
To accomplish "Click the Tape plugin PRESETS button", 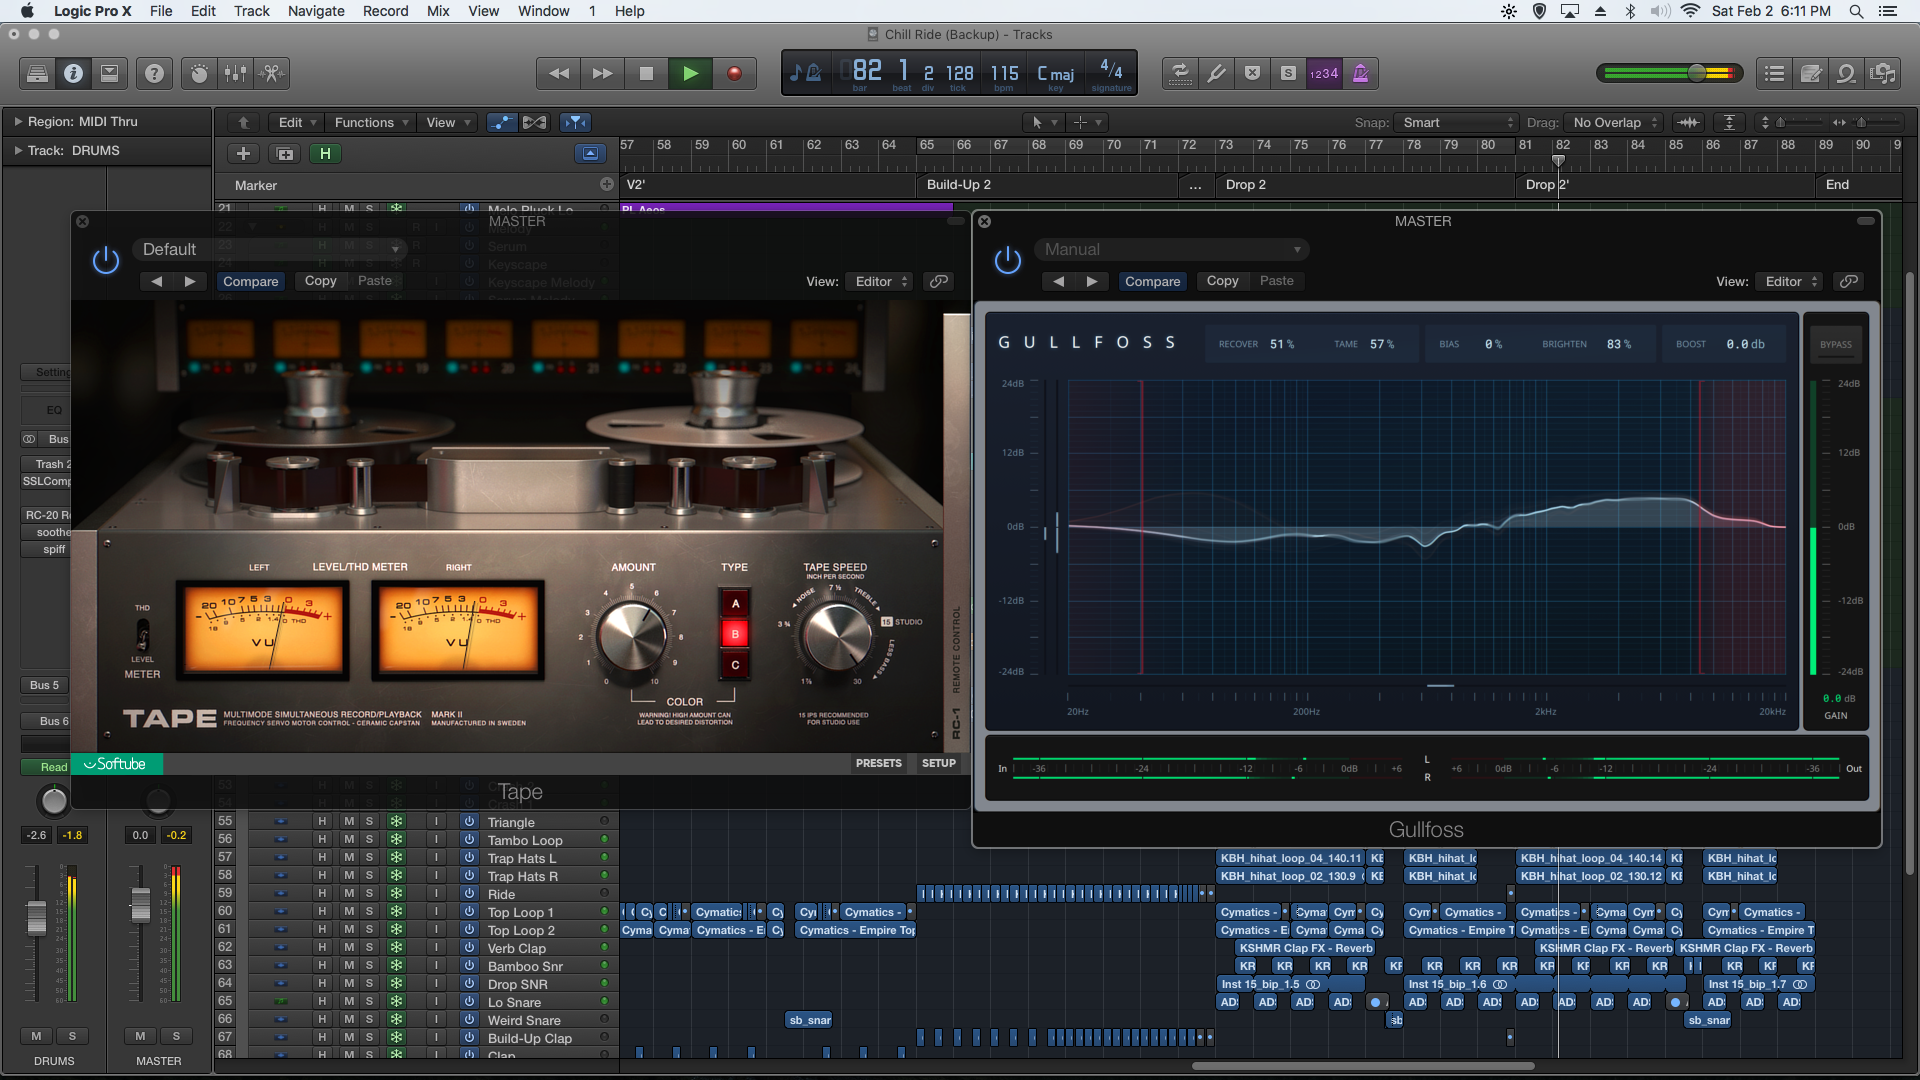I will click(878, 763).
